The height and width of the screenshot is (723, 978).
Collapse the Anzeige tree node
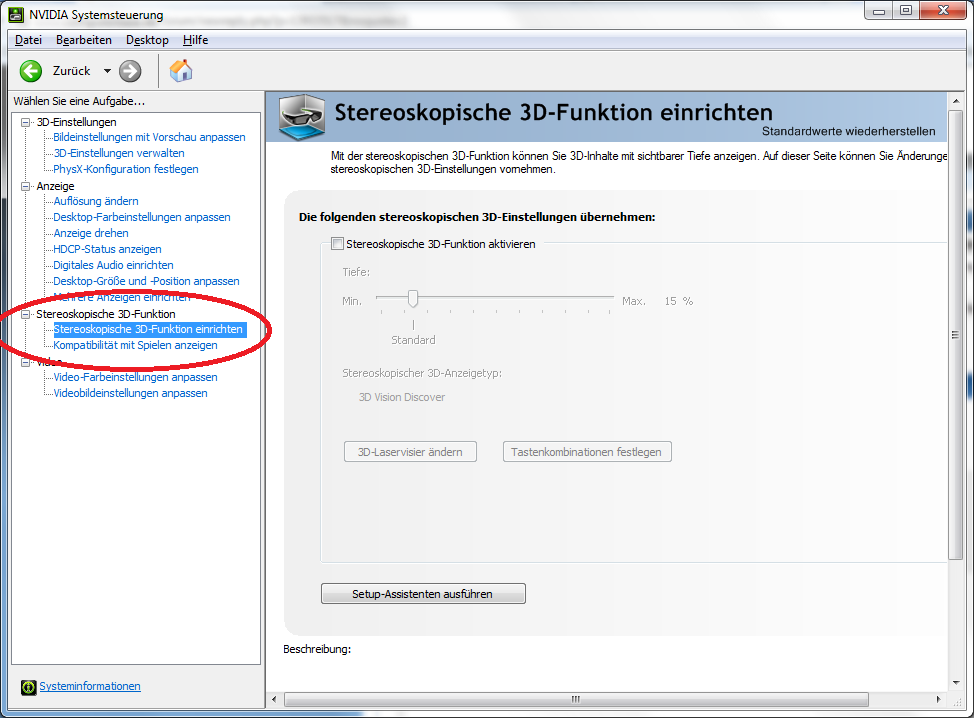26,187
